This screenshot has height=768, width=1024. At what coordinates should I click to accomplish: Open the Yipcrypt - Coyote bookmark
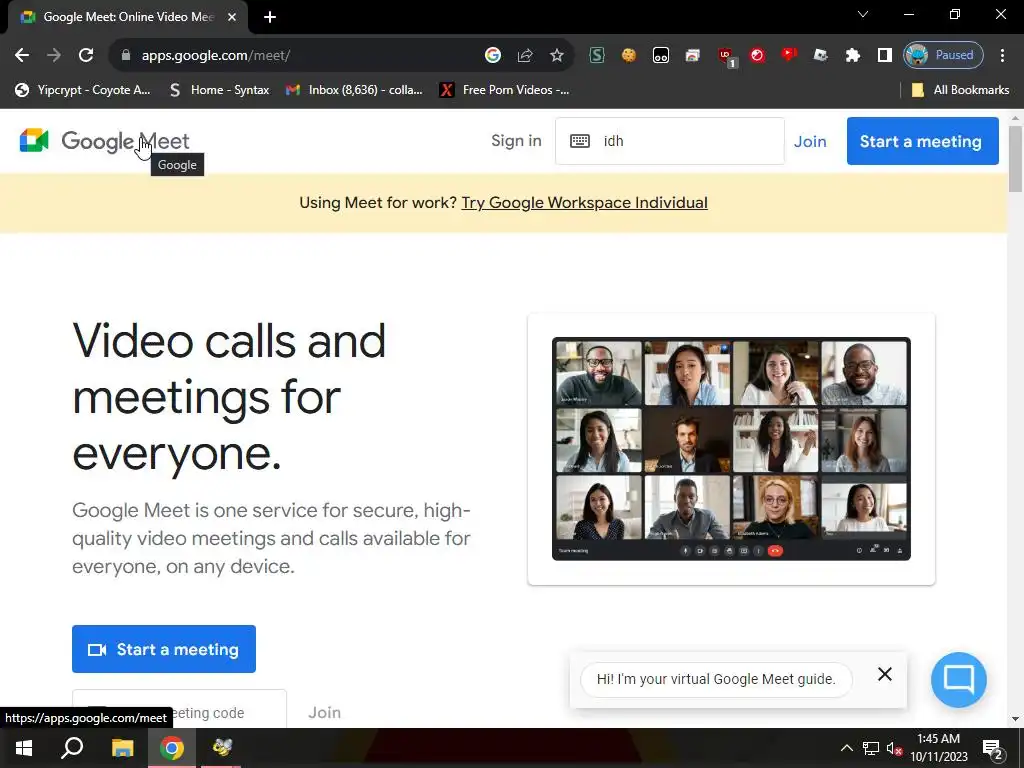pos(84,90)
